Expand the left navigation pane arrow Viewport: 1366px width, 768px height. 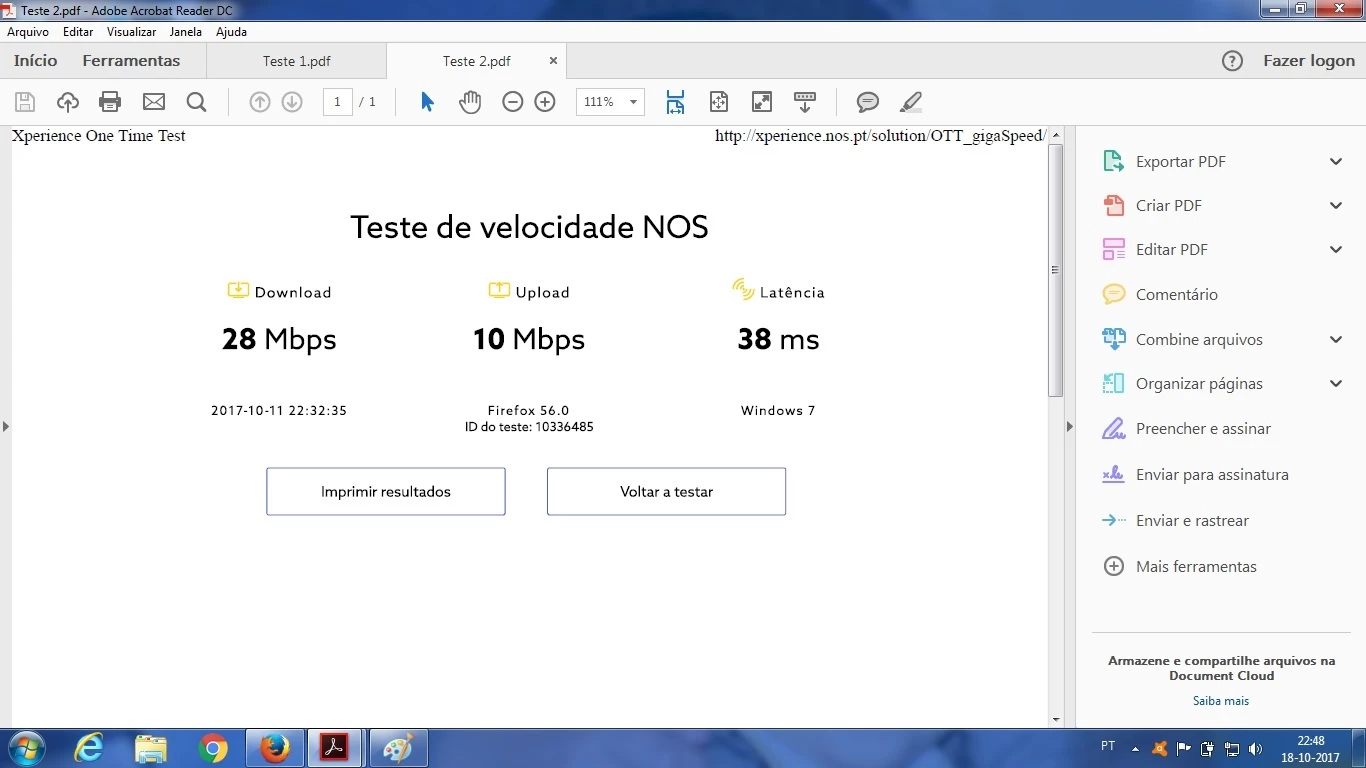5,427
